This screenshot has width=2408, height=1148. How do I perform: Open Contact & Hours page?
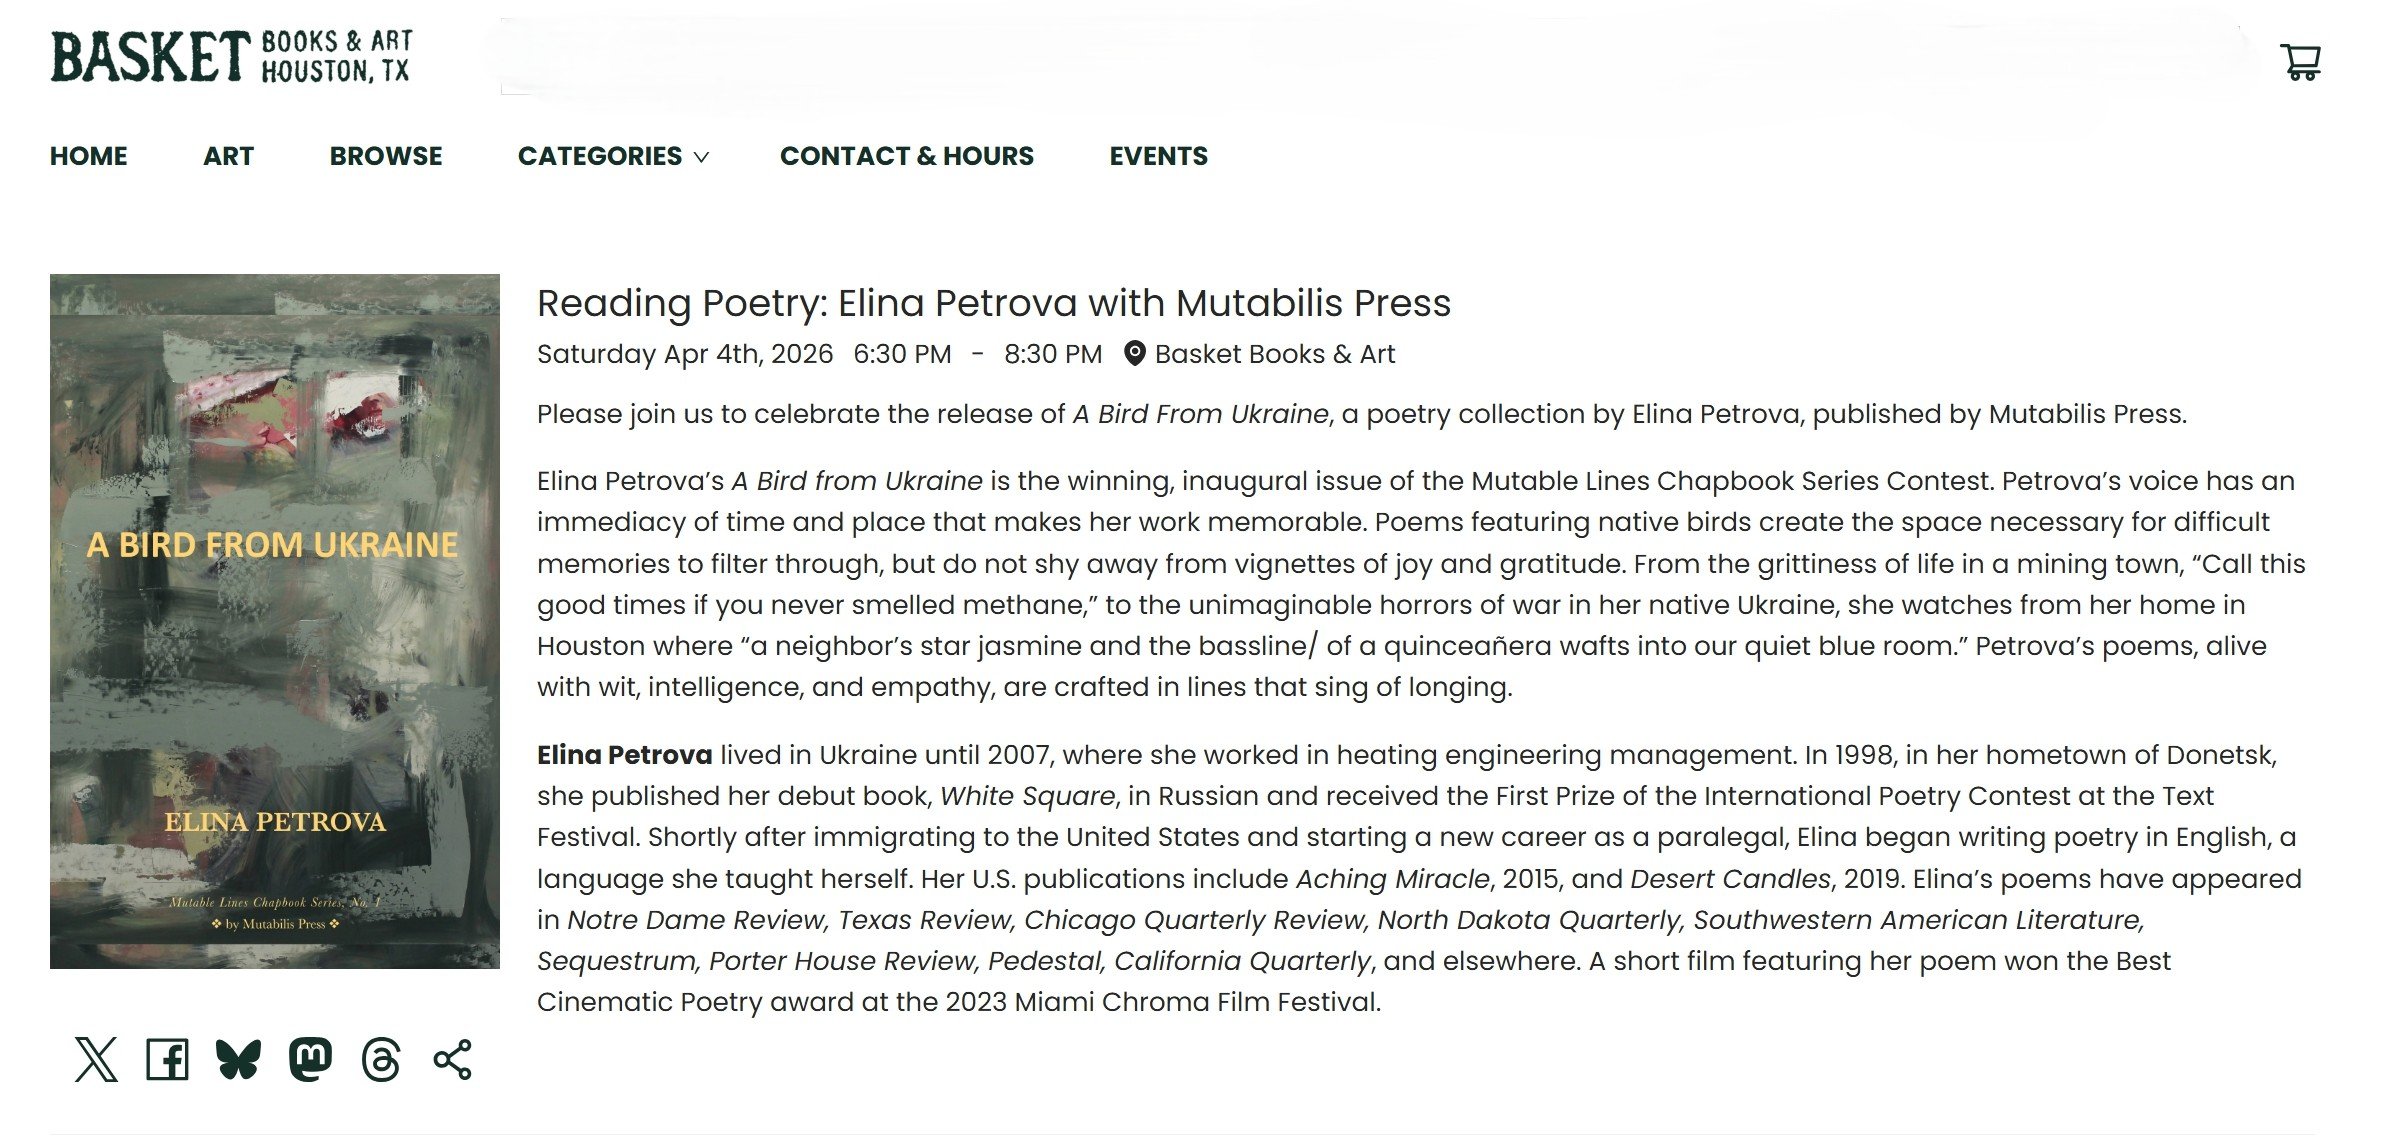tap(907, 156)
